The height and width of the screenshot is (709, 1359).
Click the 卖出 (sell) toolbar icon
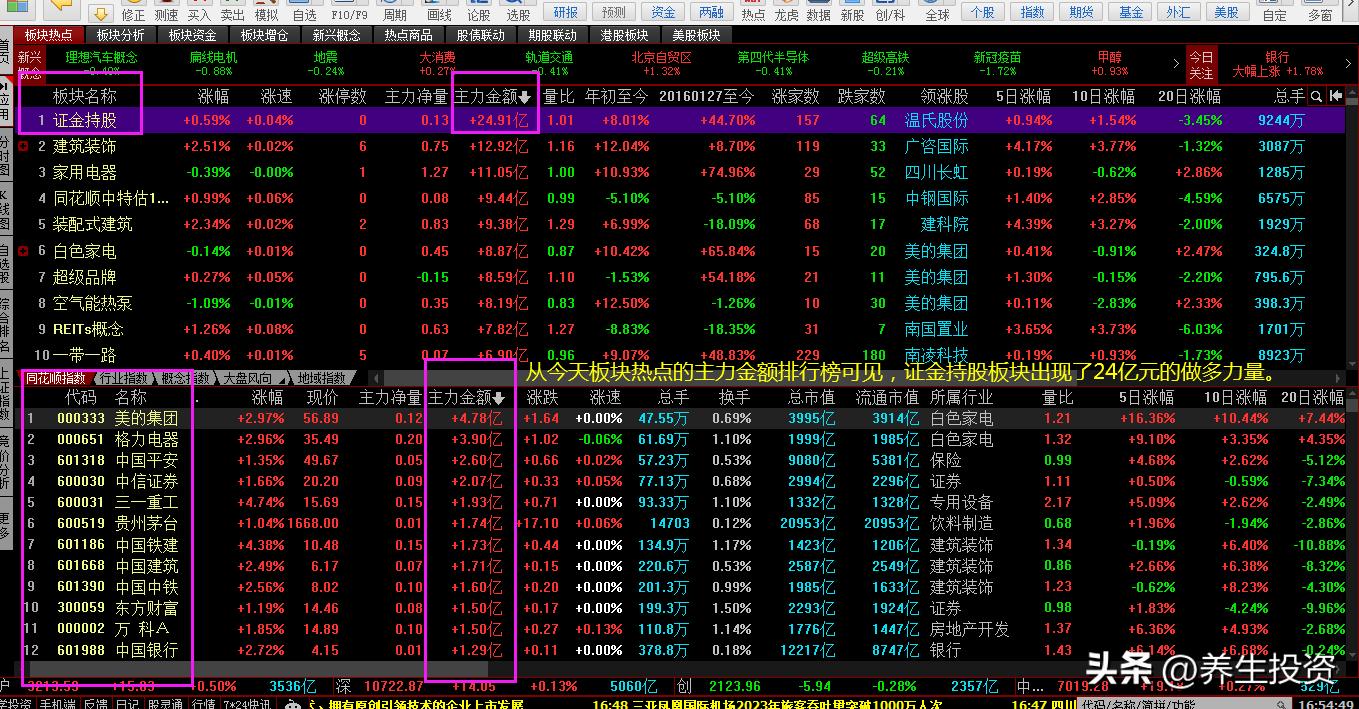[233, 12]
